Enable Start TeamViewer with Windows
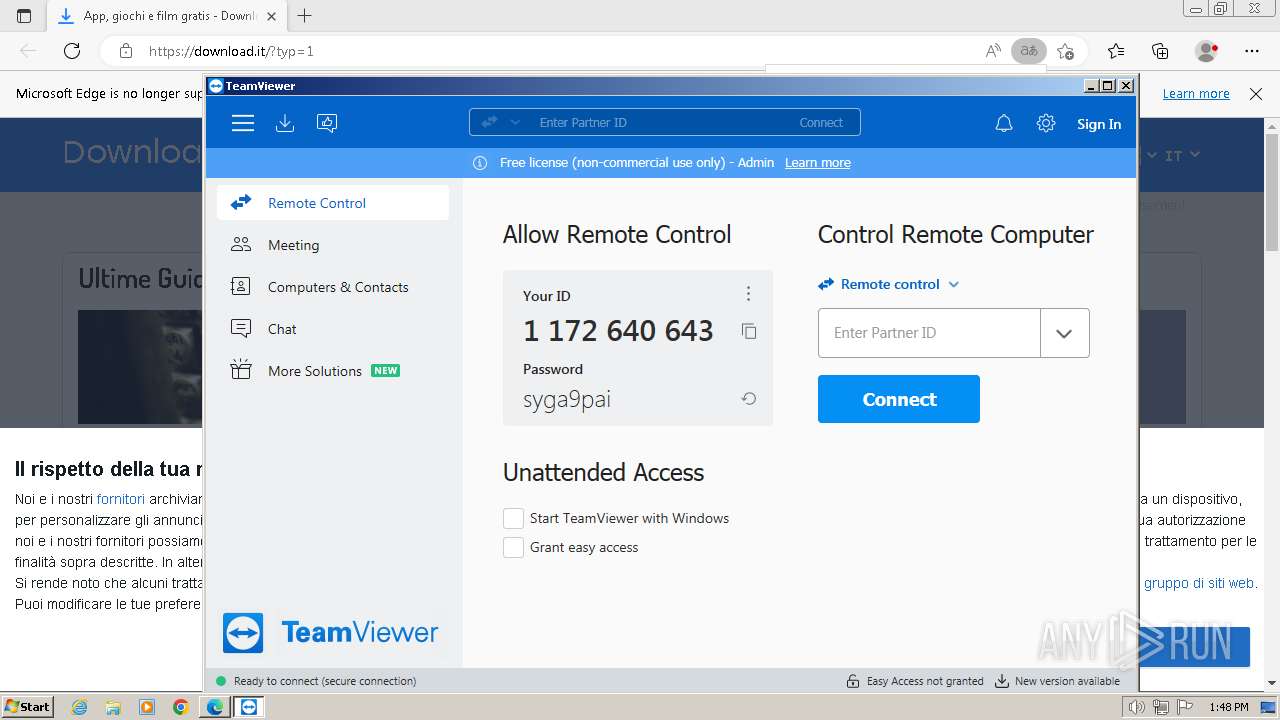The width and height of the screenshot is (1280, 720). (513, 518)
